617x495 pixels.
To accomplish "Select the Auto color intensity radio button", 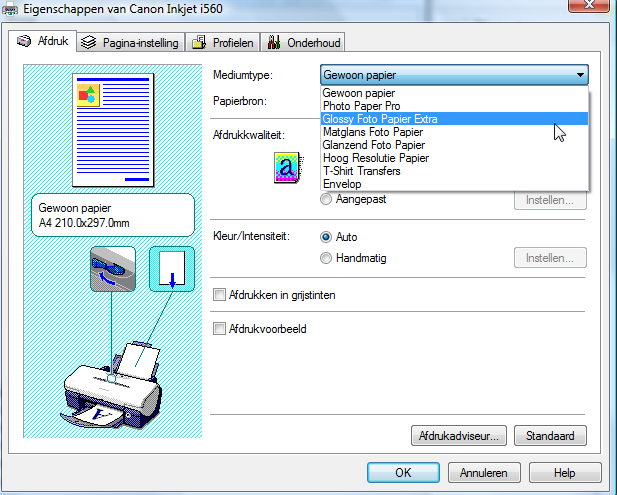I will (x=326, y=237).
